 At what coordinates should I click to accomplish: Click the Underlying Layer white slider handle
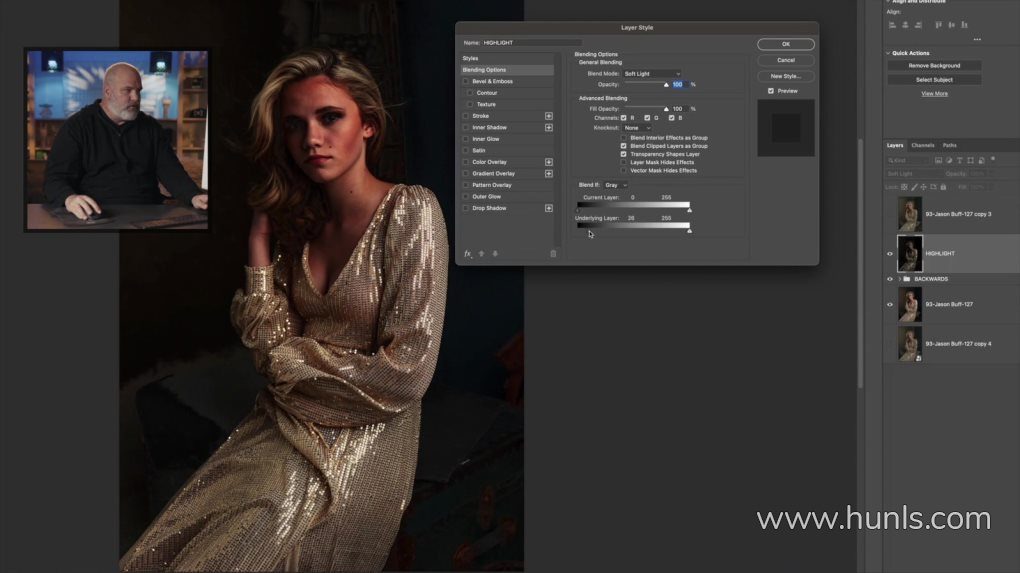689,230
